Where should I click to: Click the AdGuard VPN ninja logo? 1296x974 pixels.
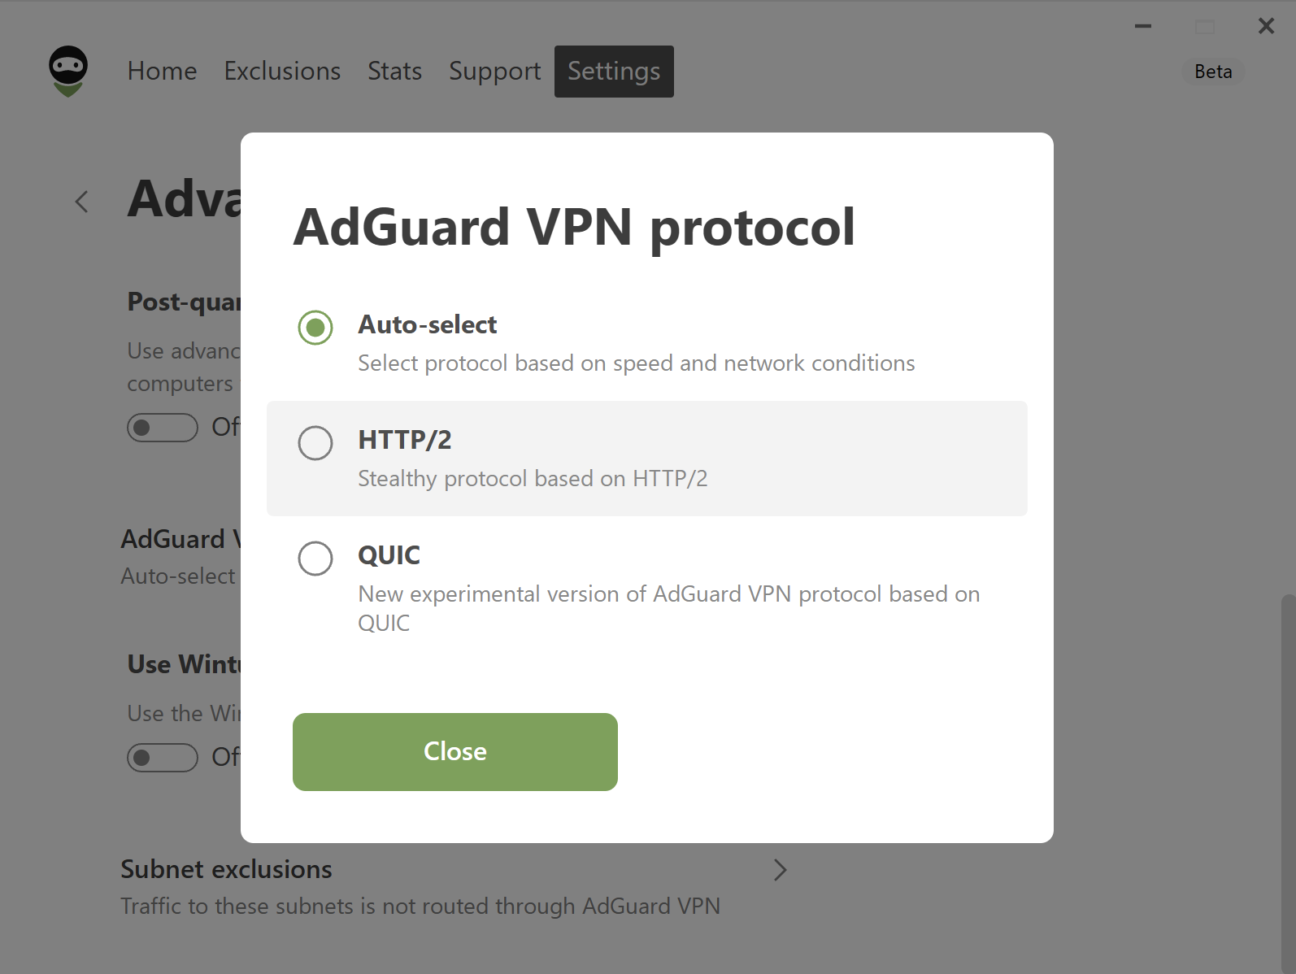click(67, 70)
